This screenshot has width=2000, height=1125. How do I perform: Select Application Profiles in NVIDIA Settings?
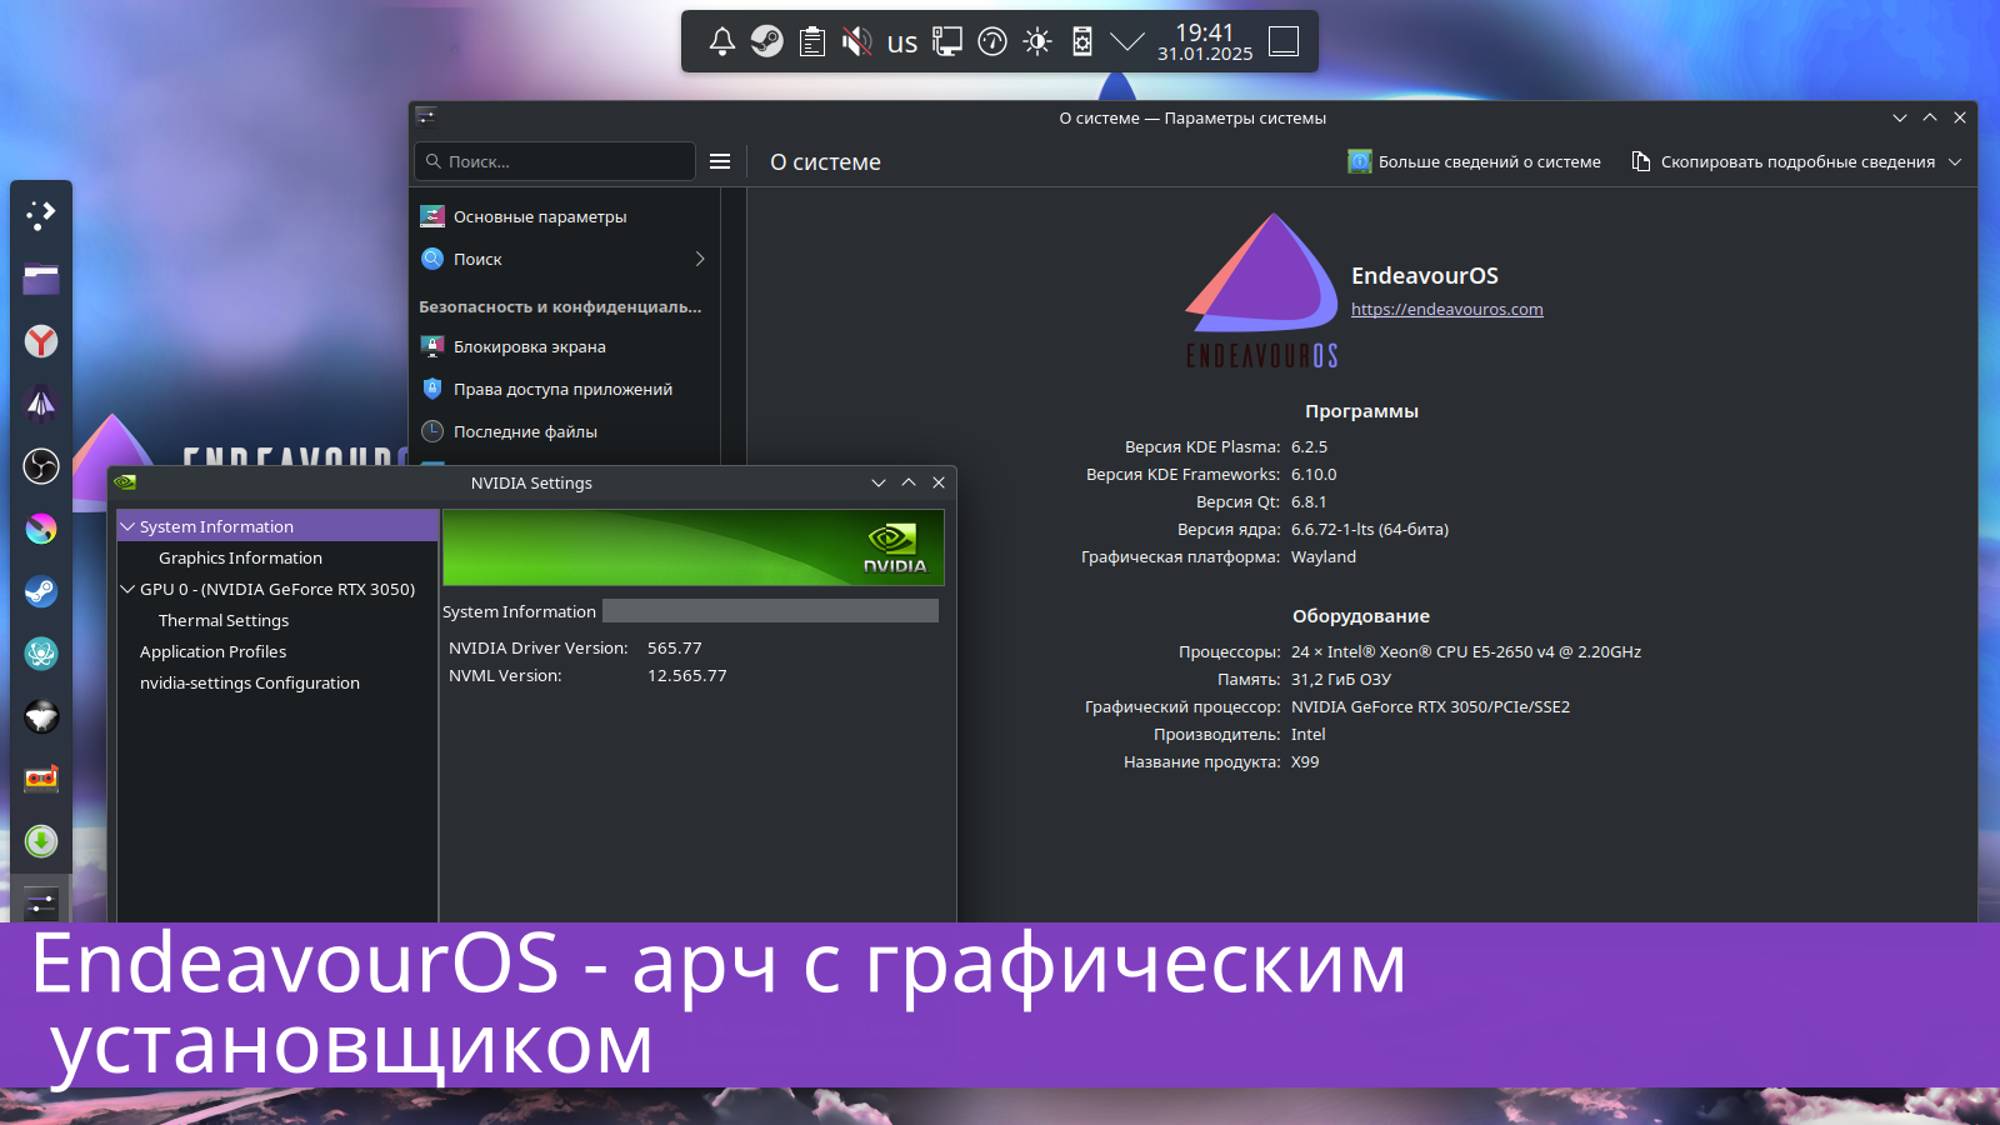212,651
